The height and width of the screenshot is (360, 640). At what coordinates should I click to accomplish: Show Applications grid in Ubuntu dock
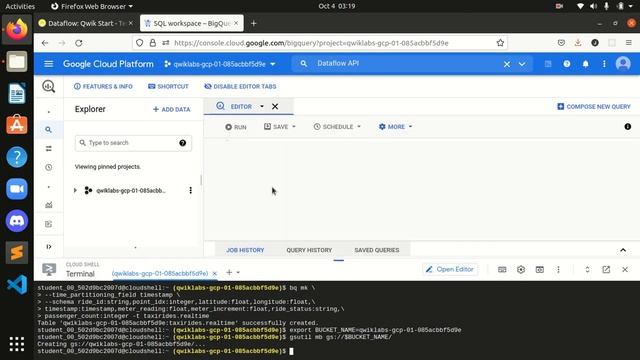click(17, 344)
